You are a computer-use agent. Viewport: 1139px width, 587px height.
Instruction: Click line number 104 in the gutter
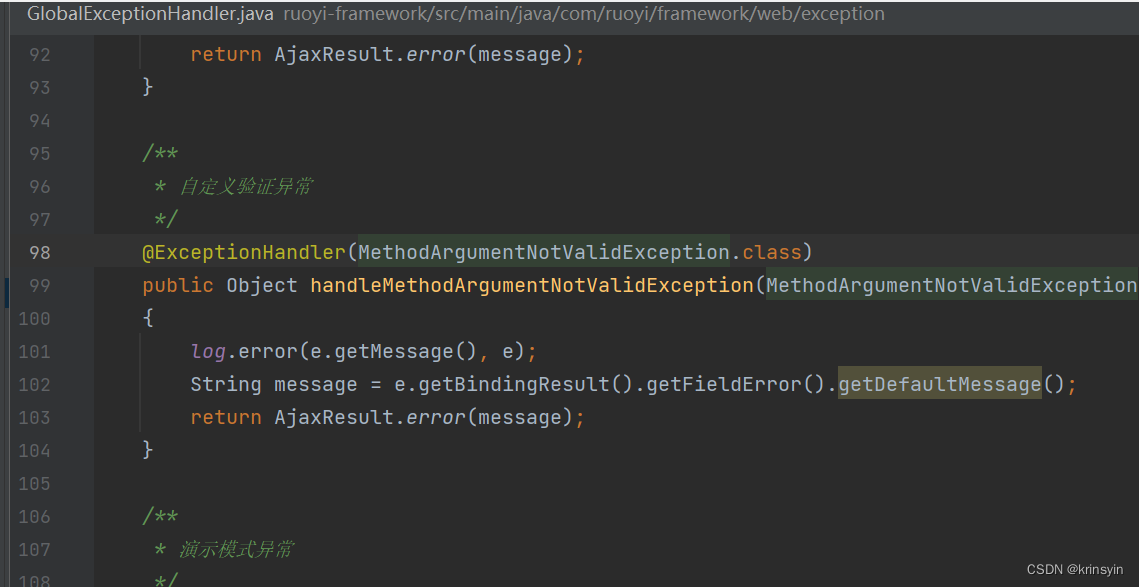[x=34, y=449]
